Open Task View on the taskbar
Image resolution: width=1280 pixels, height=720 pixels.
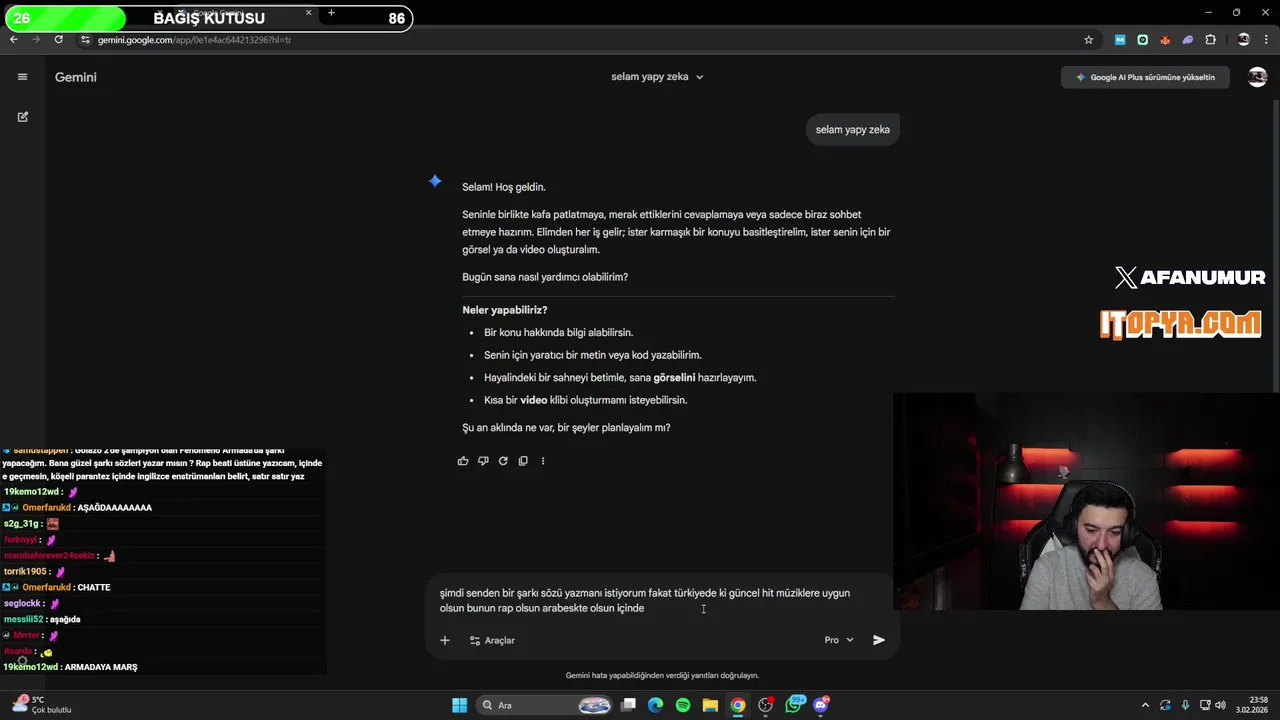(628, 705)
